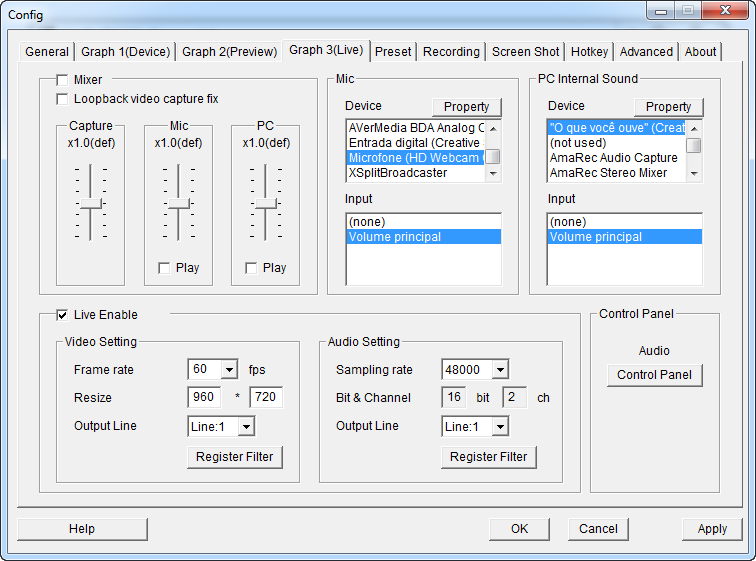Image resolution: width=756 pixels, height=561 pixels.
Task: Select the Graph 3(Live) tab
Action: click(x=326, y=50)
